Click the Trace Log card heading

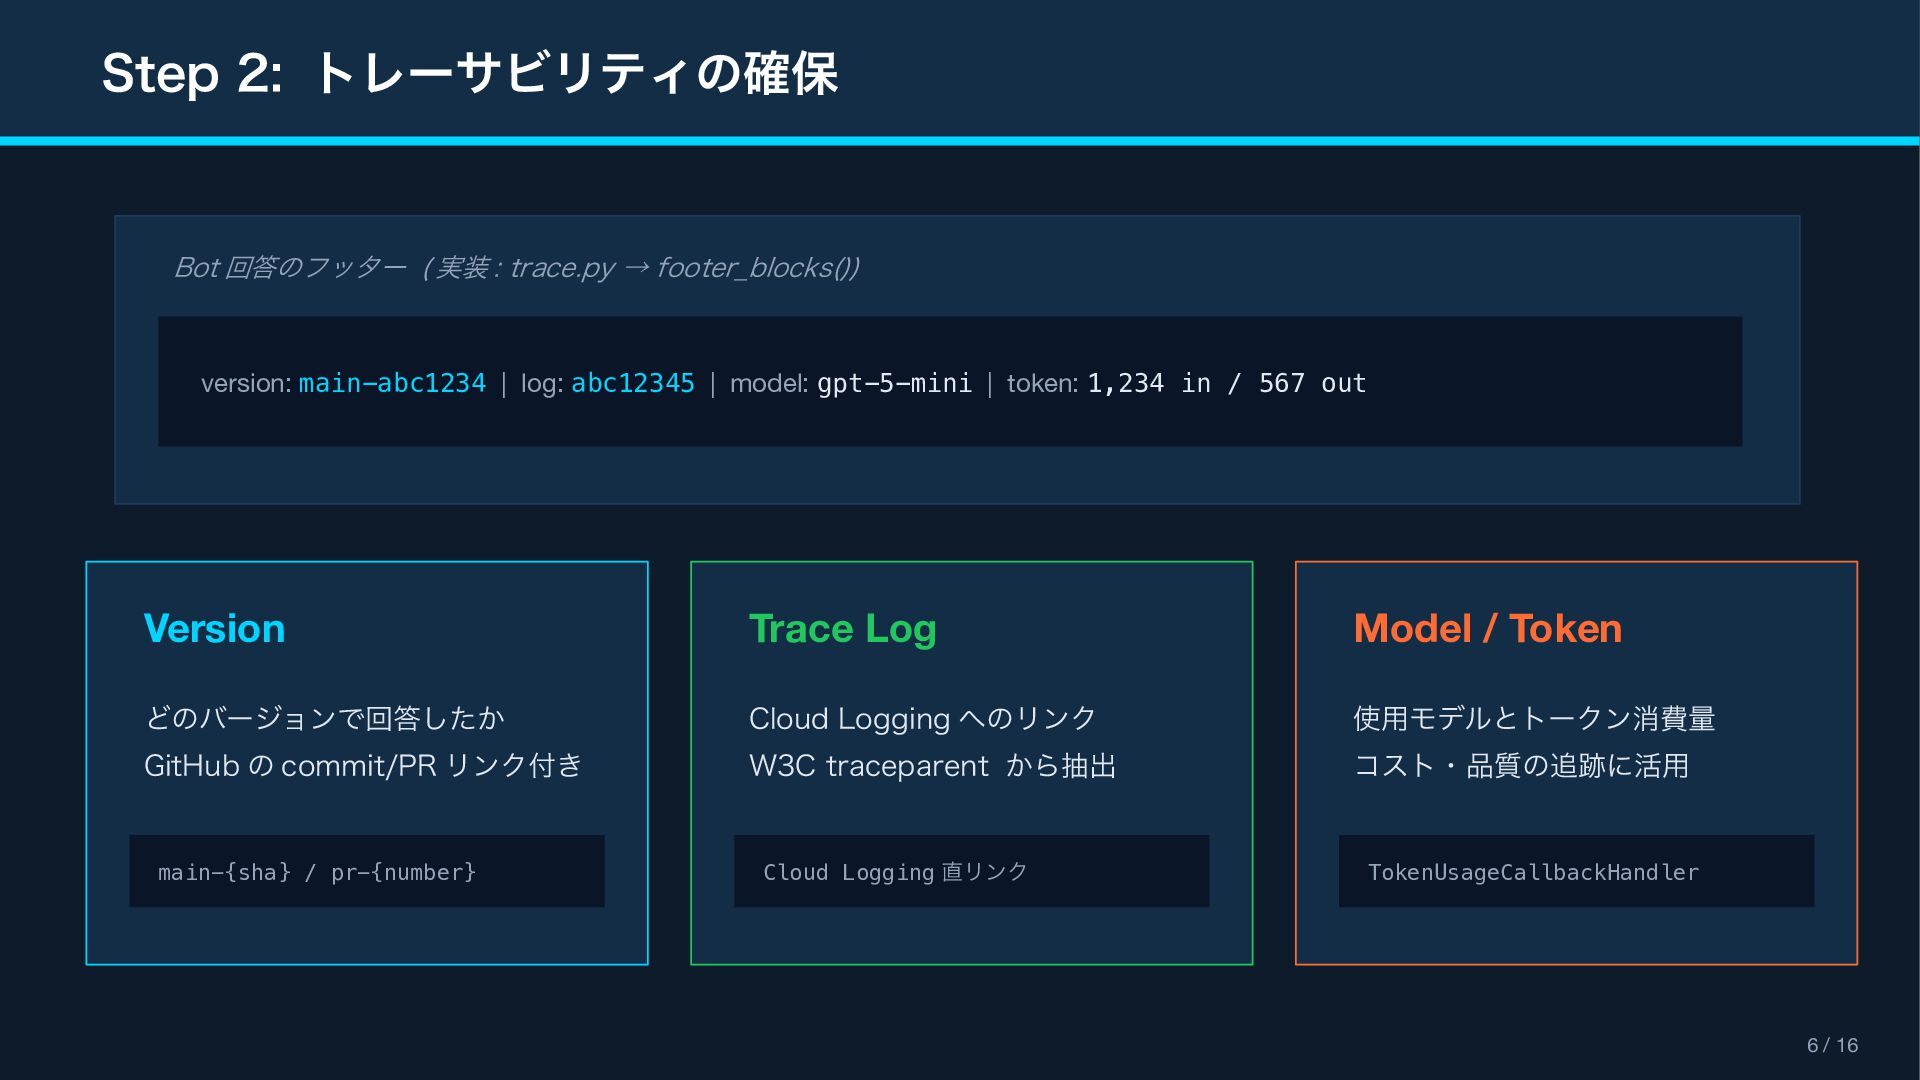[x=842, y=629]
